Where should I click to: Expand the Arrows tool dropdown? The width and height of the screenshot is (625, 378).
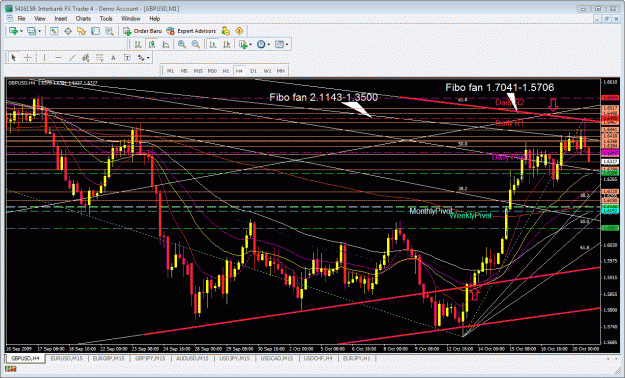[x=148, y=58]
